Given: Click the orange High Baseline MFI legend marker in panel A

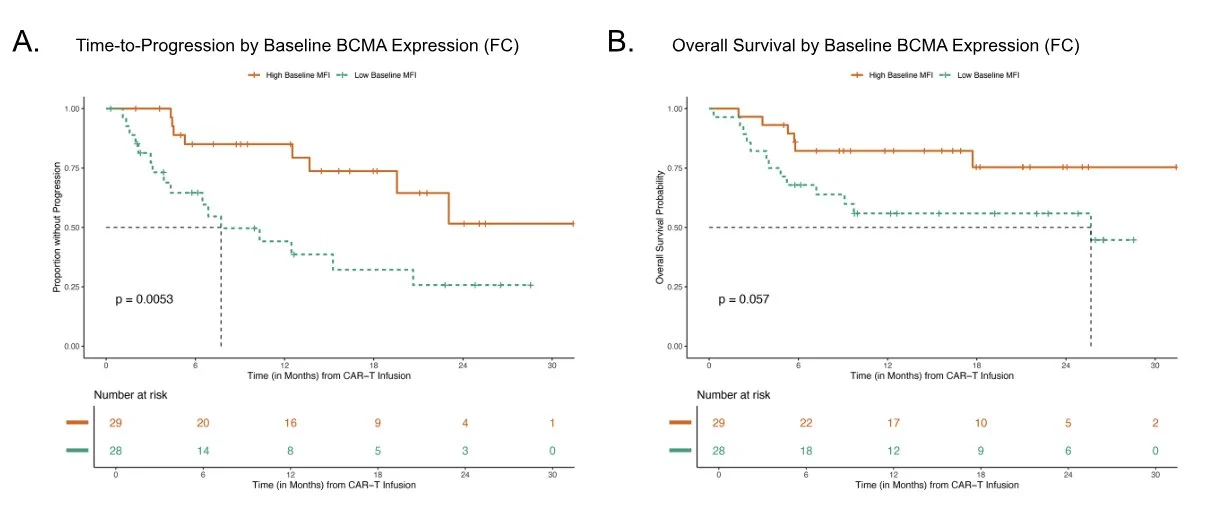Looking at the screenshot, I should (x=257, y=75).
